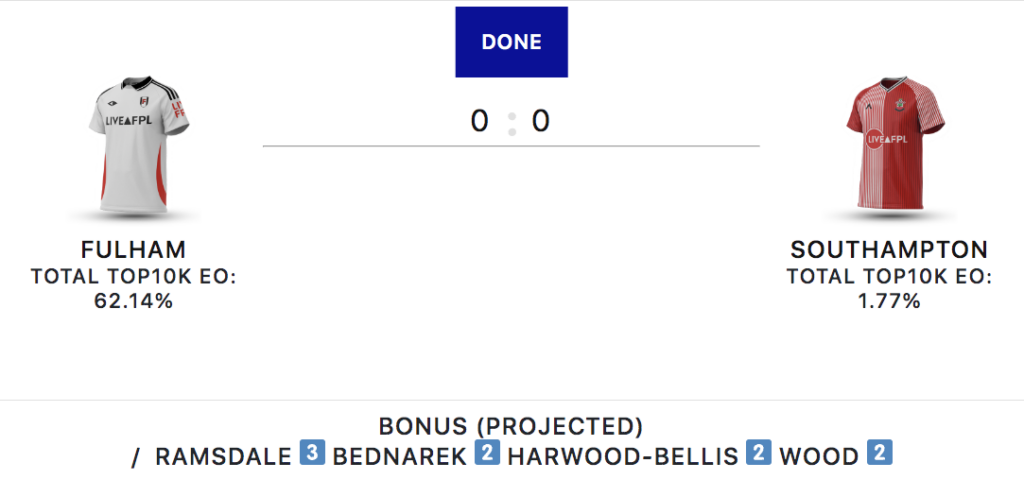Click the 2 bonus badge beside Bednarek
1024x480 pixels.
[x=488, y=455]
